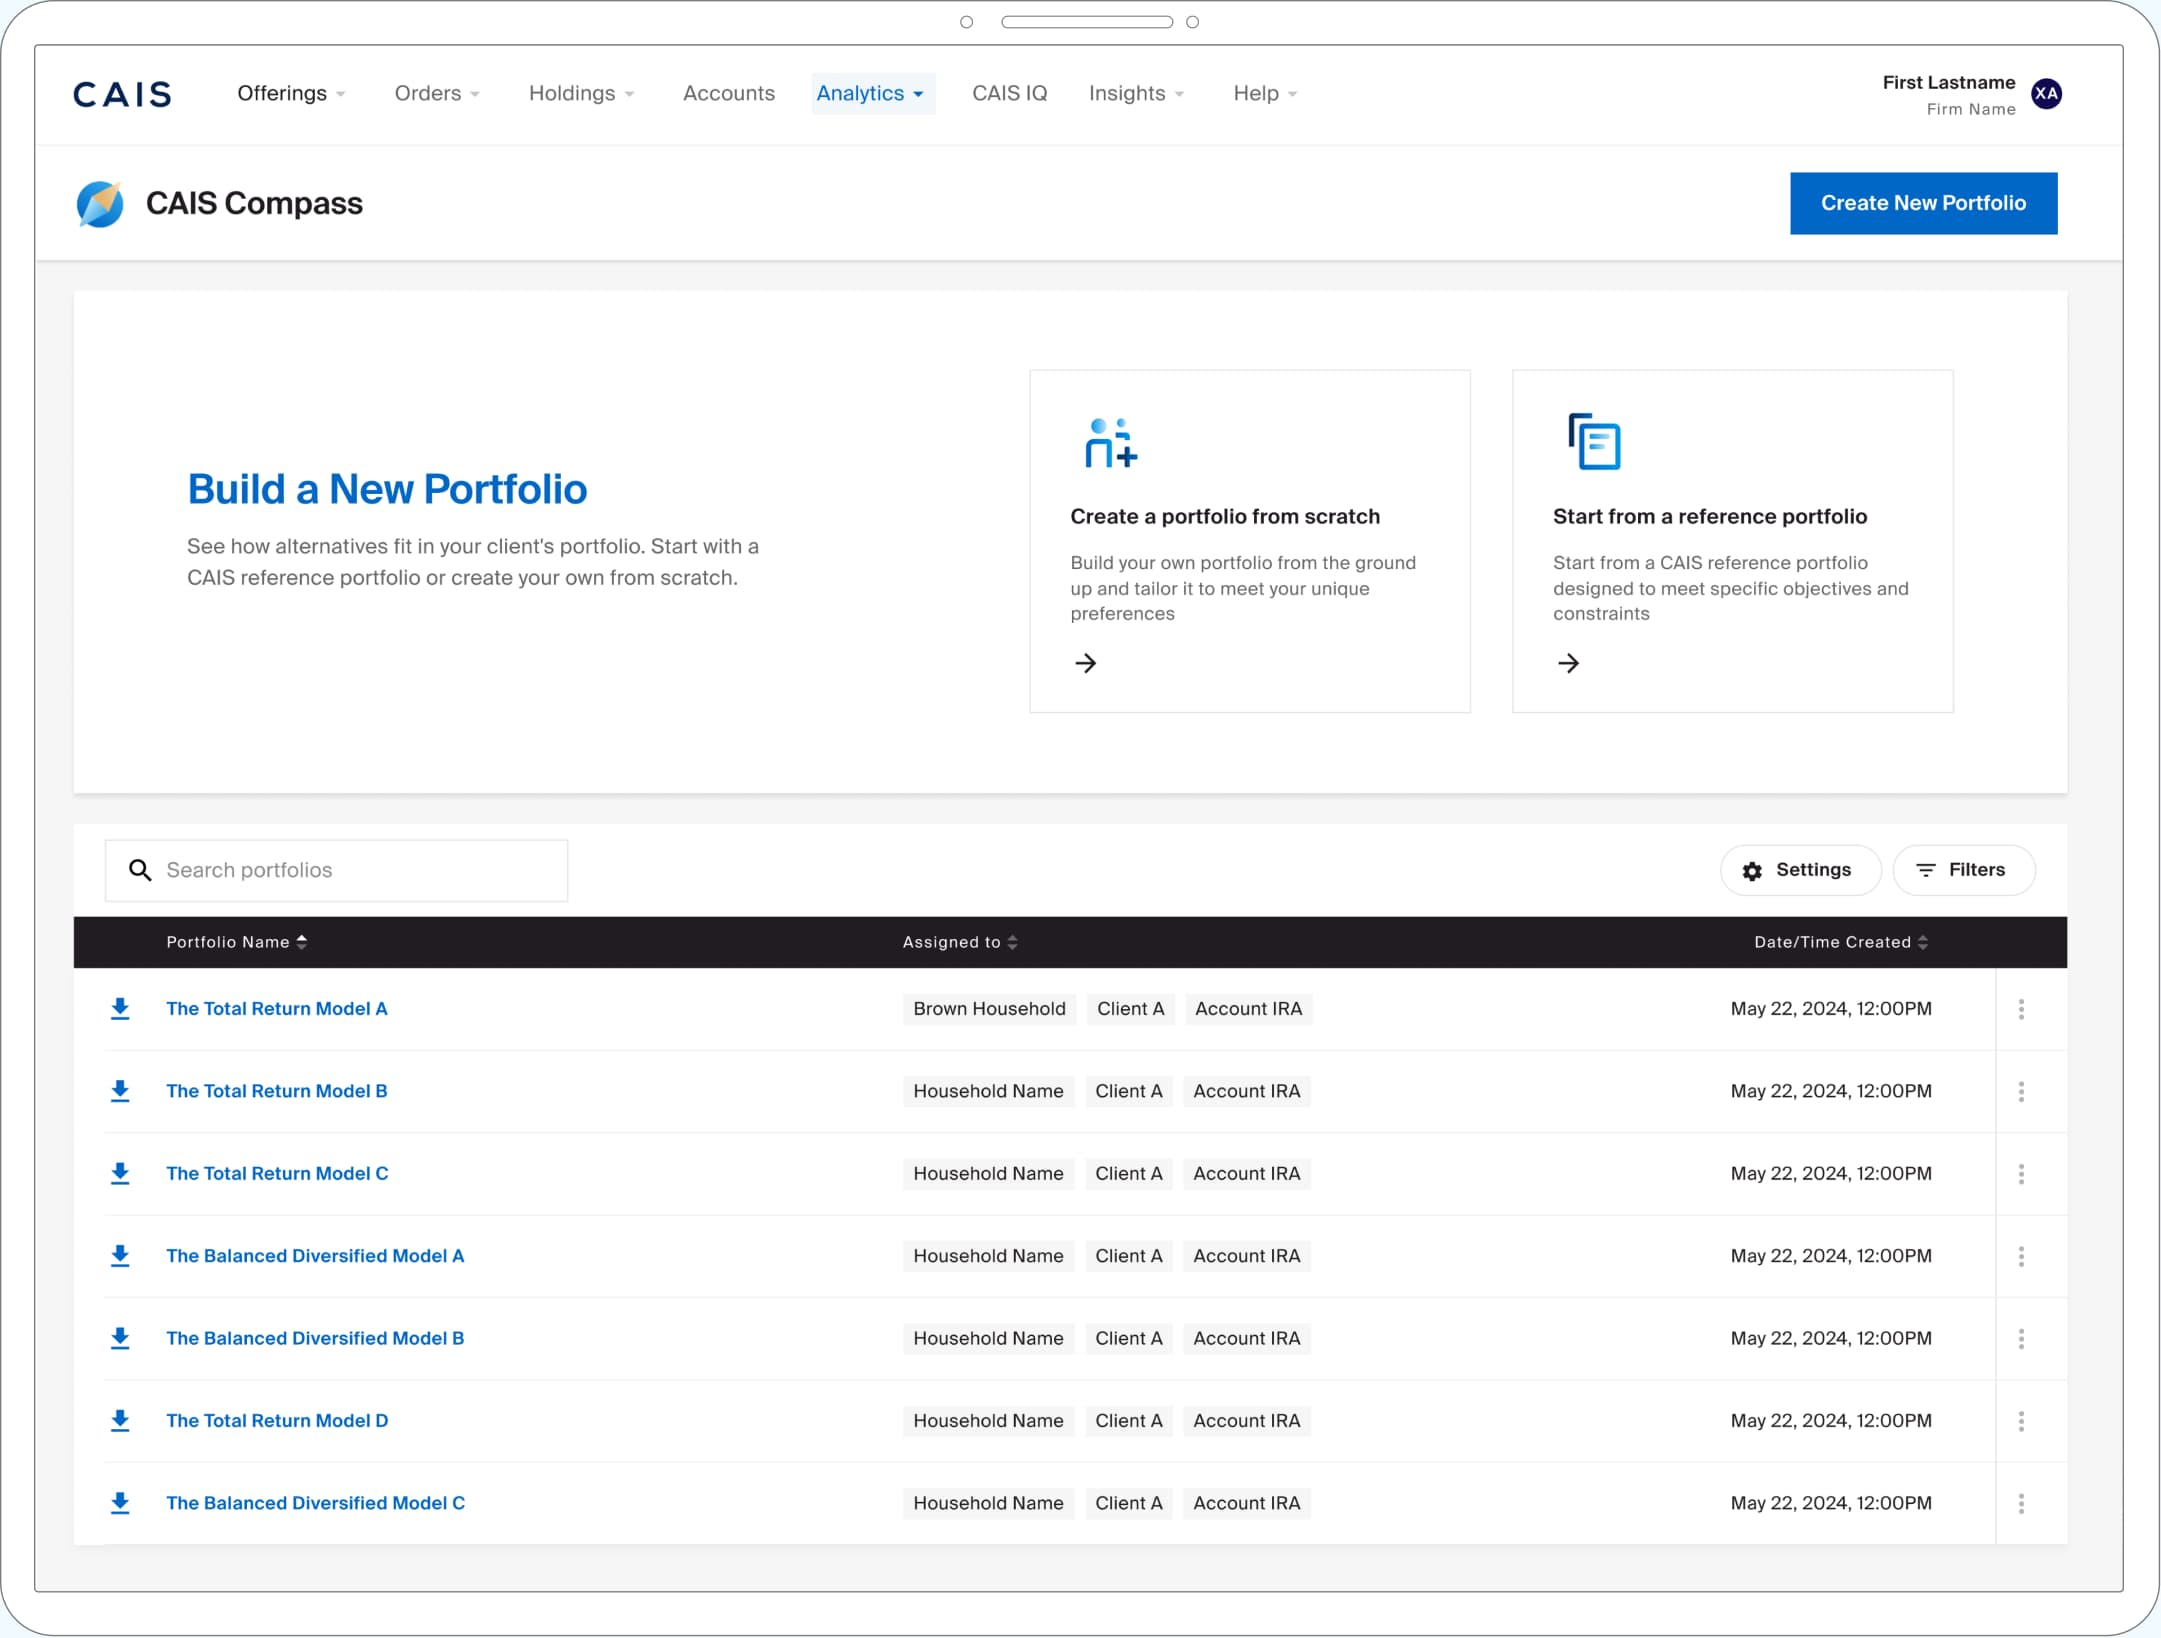This screenshot has height=1638, width=2161.
Task: Expand the Holdings dropdown menu
Action: pyautogui.click(x=581, y=94)
